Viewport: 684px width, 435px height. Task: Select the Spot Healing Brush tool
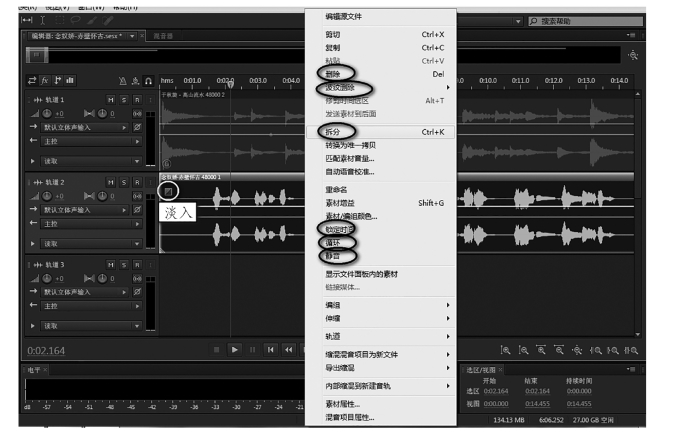pos(108,20)
